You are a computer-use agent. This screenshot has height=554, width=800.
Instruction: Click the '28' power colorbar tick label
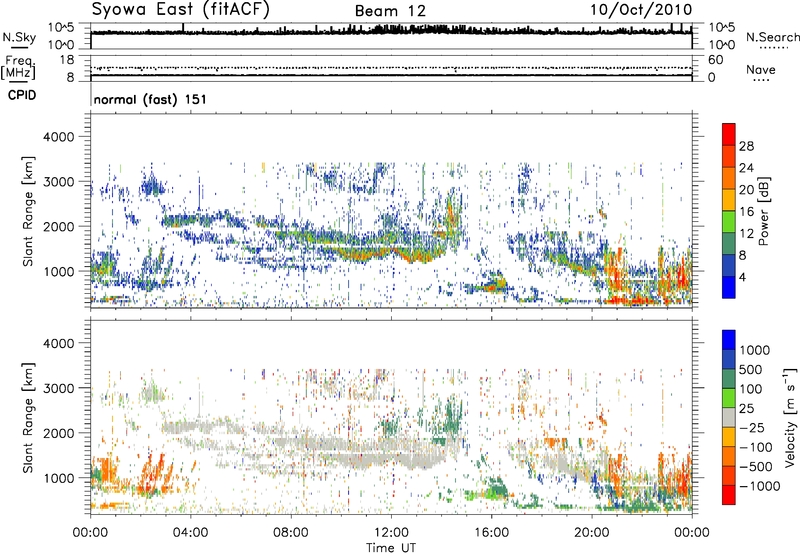pyautogui.click(x=746, y=146)
